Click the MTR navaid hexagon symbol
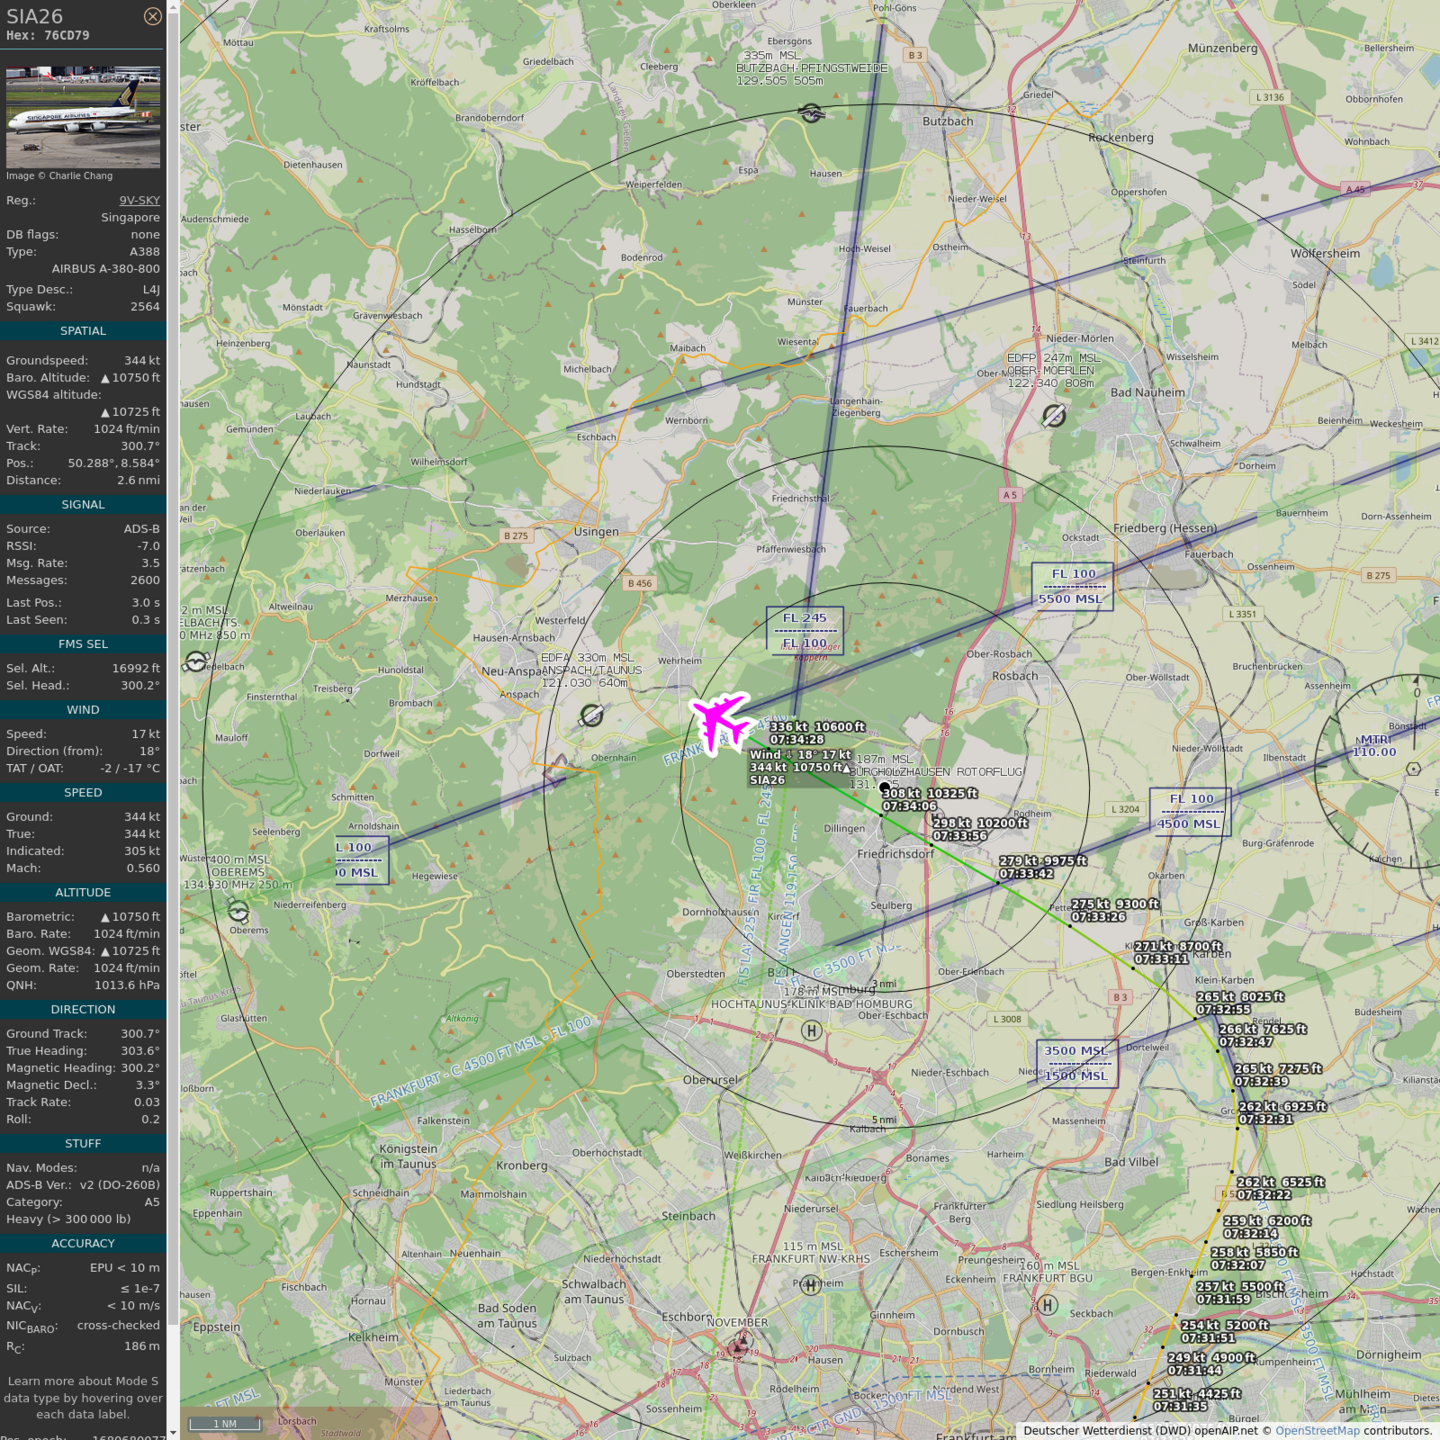The image size is (1440, 1440). (1413, 769)
